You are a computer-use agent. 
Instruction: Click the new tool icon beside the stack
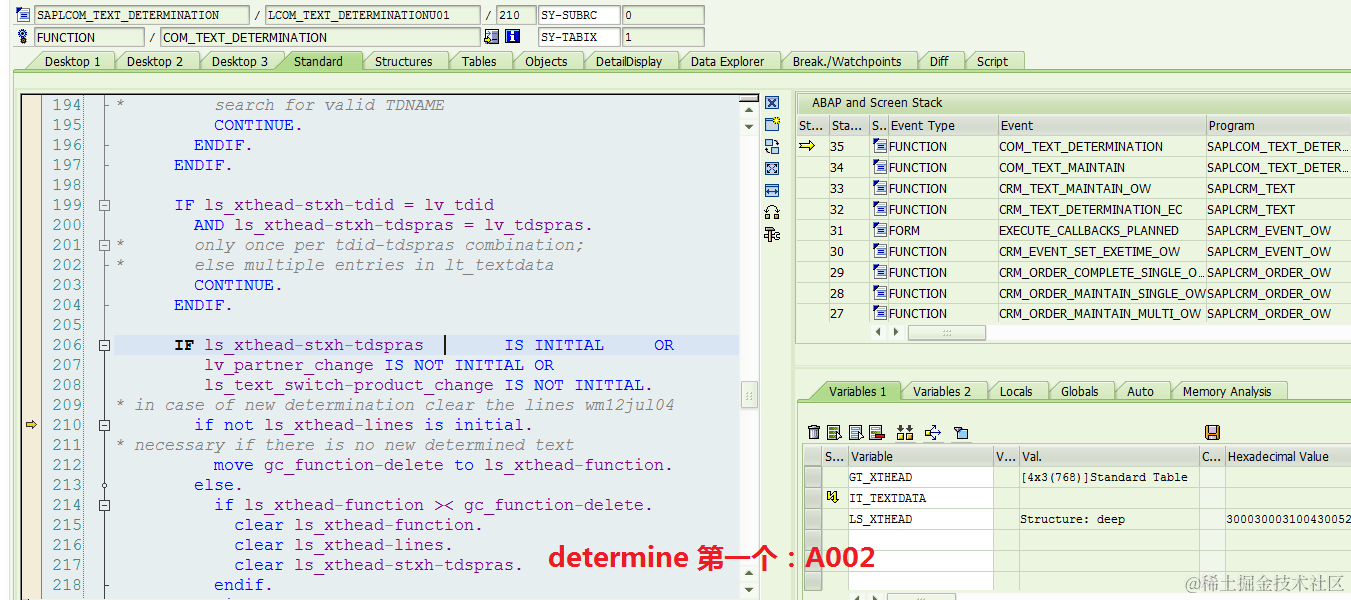[x=772, y=125]
